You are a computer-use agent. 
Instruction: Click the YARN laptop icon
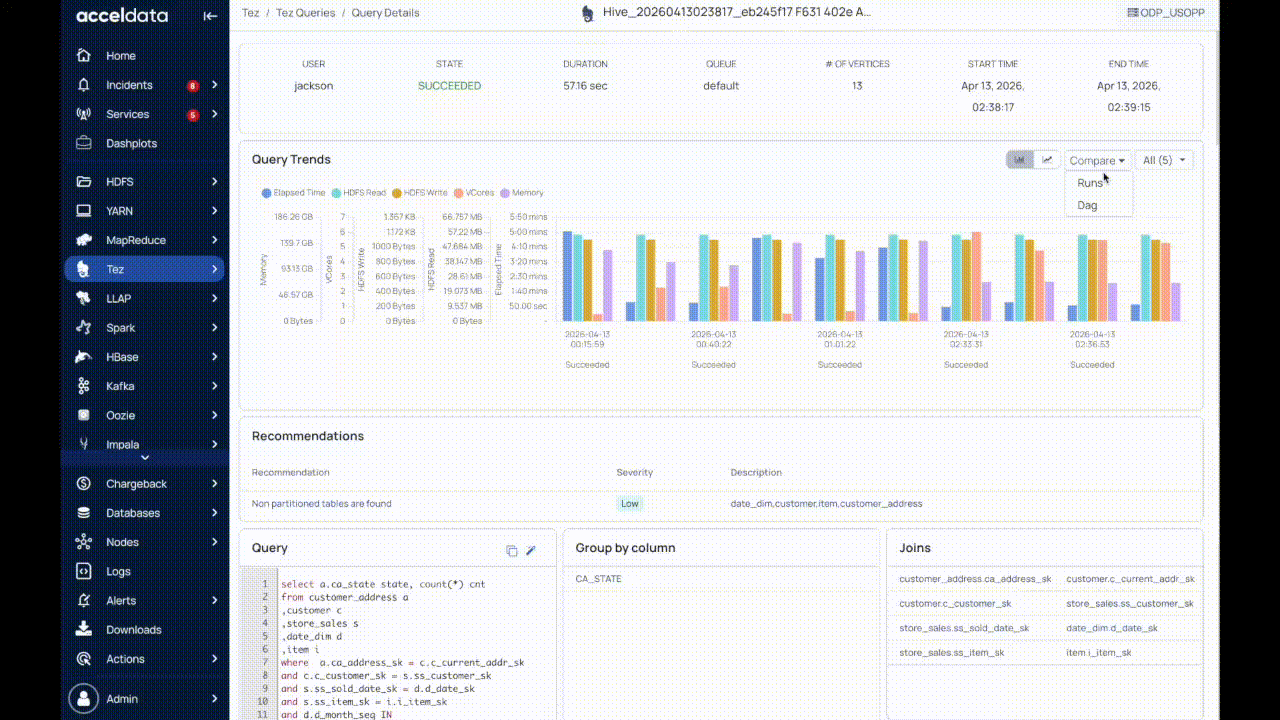point(84,211)
